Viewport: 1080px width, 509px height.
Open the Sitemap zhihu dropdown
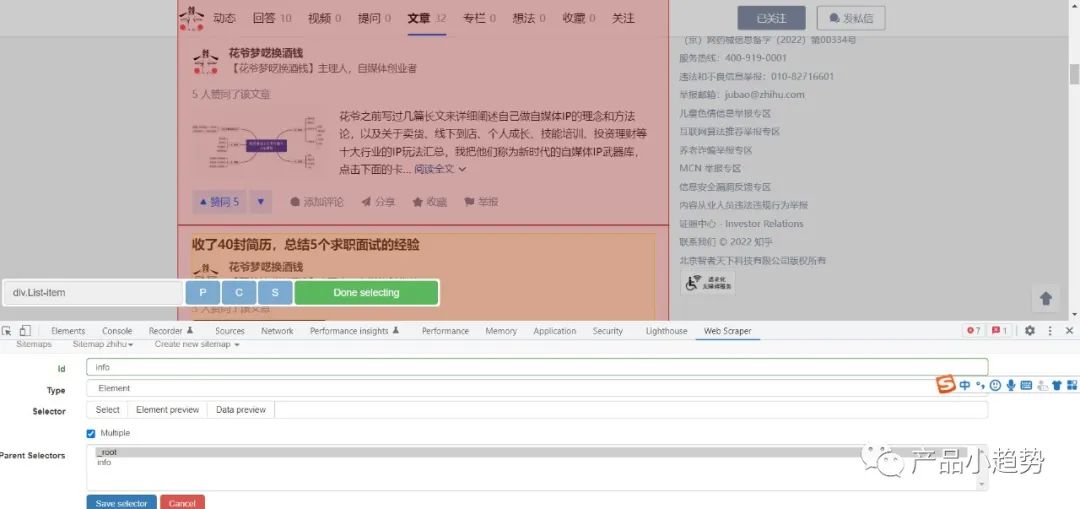click(x=103, y=344)
